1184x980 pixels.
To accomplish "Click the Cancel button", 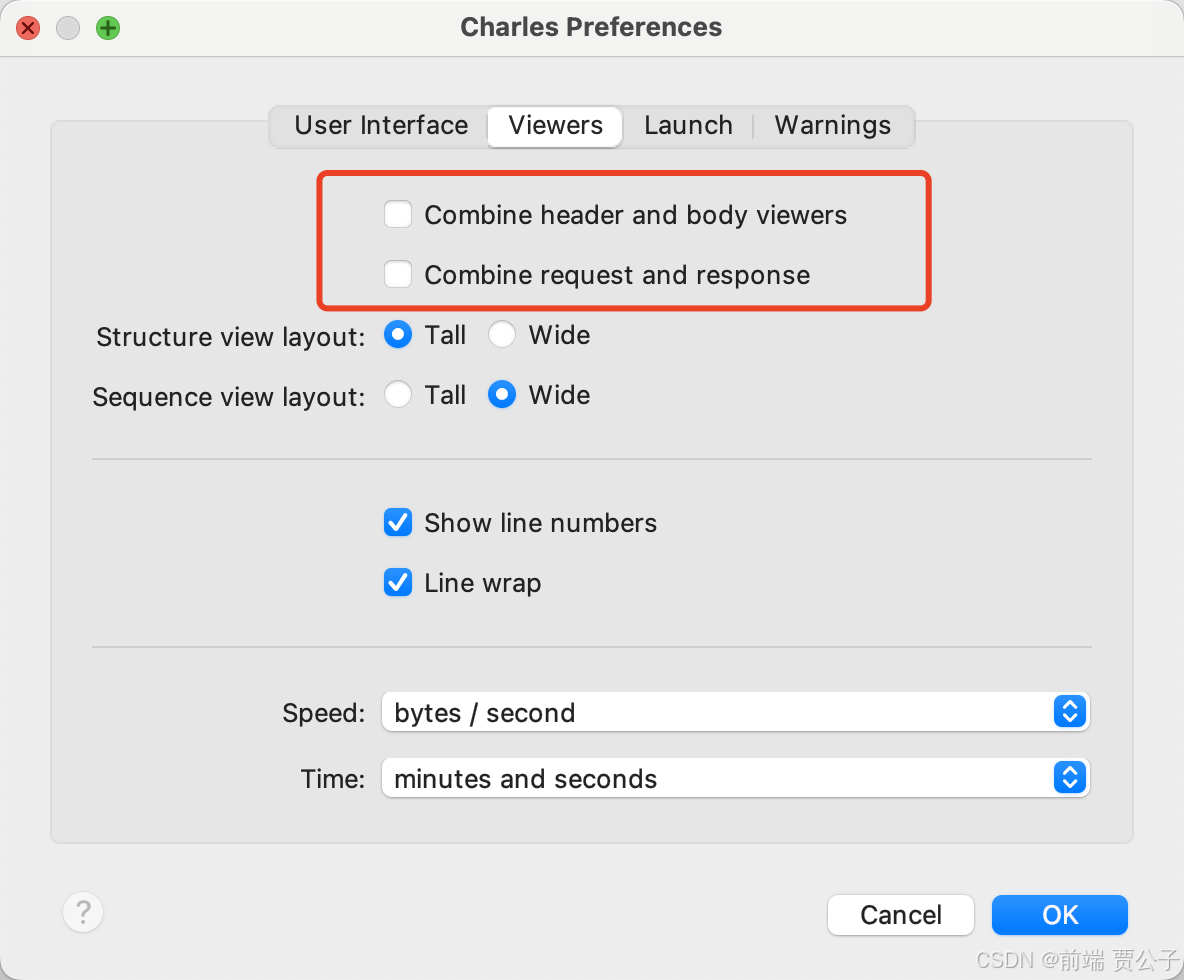I will pyautogui.click(x=900, y=914).
